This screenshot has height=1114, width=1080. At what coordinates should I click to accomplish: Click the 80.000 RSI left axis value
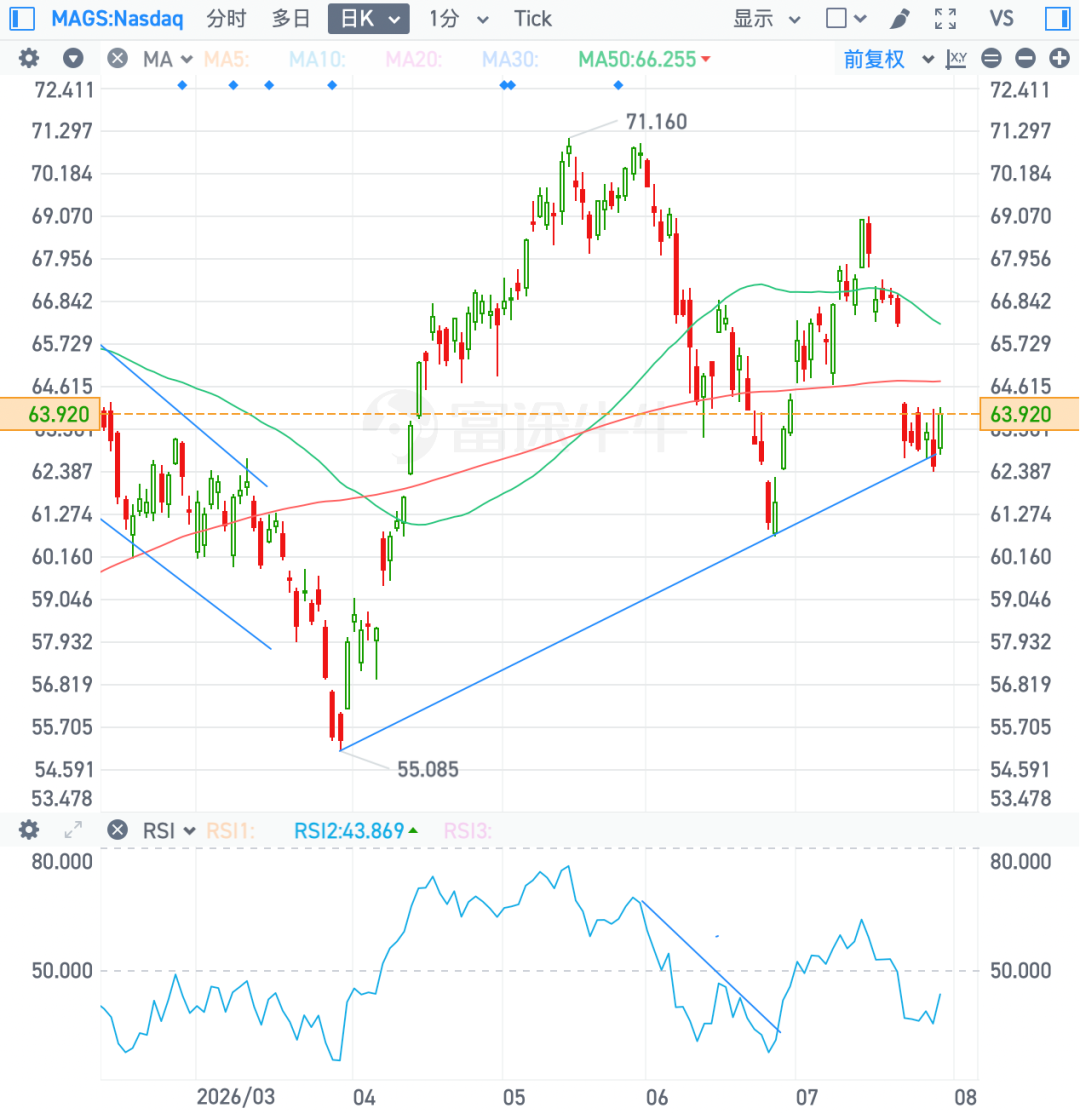click(x=62, y=862)
